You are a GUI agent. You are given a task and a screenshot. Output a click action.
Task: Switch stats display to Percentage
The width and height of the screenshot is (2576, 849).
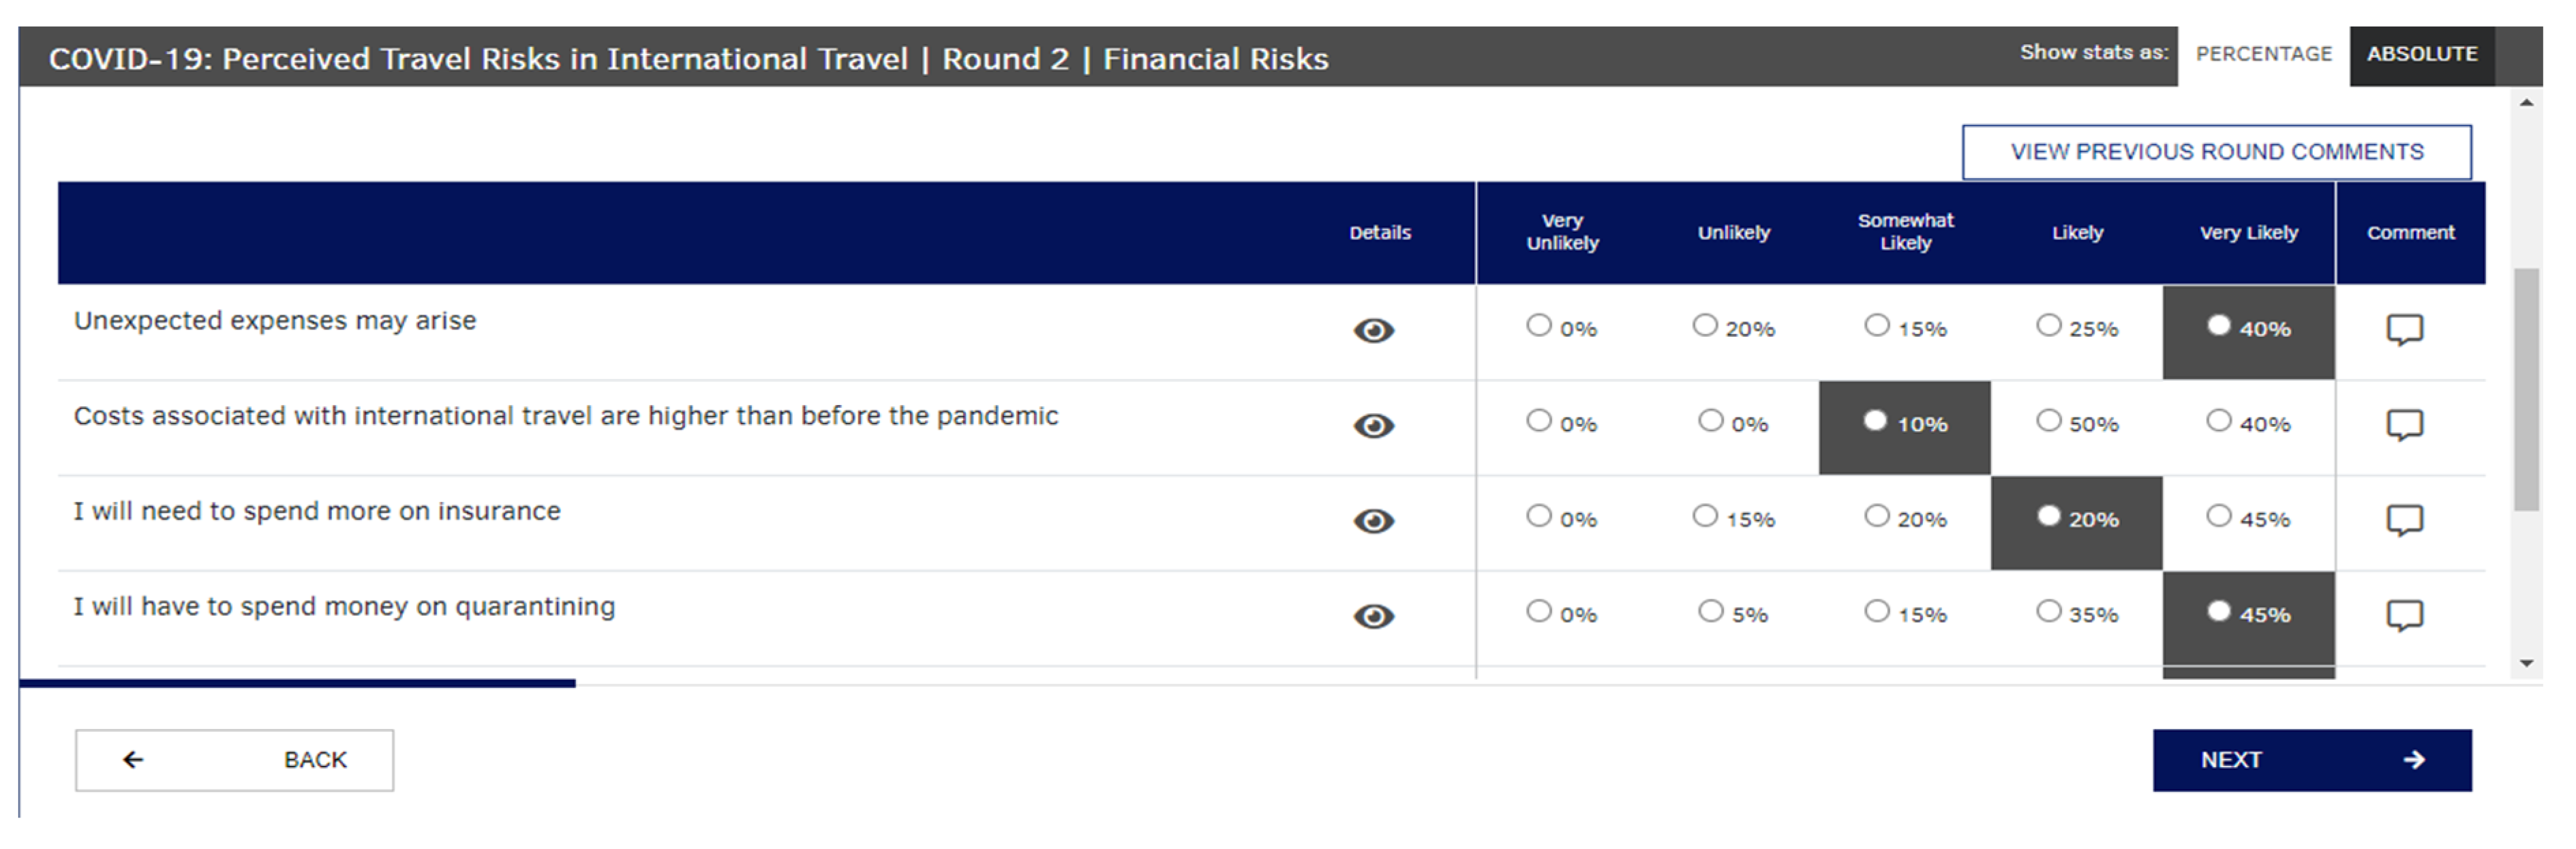pos(2263,55)
